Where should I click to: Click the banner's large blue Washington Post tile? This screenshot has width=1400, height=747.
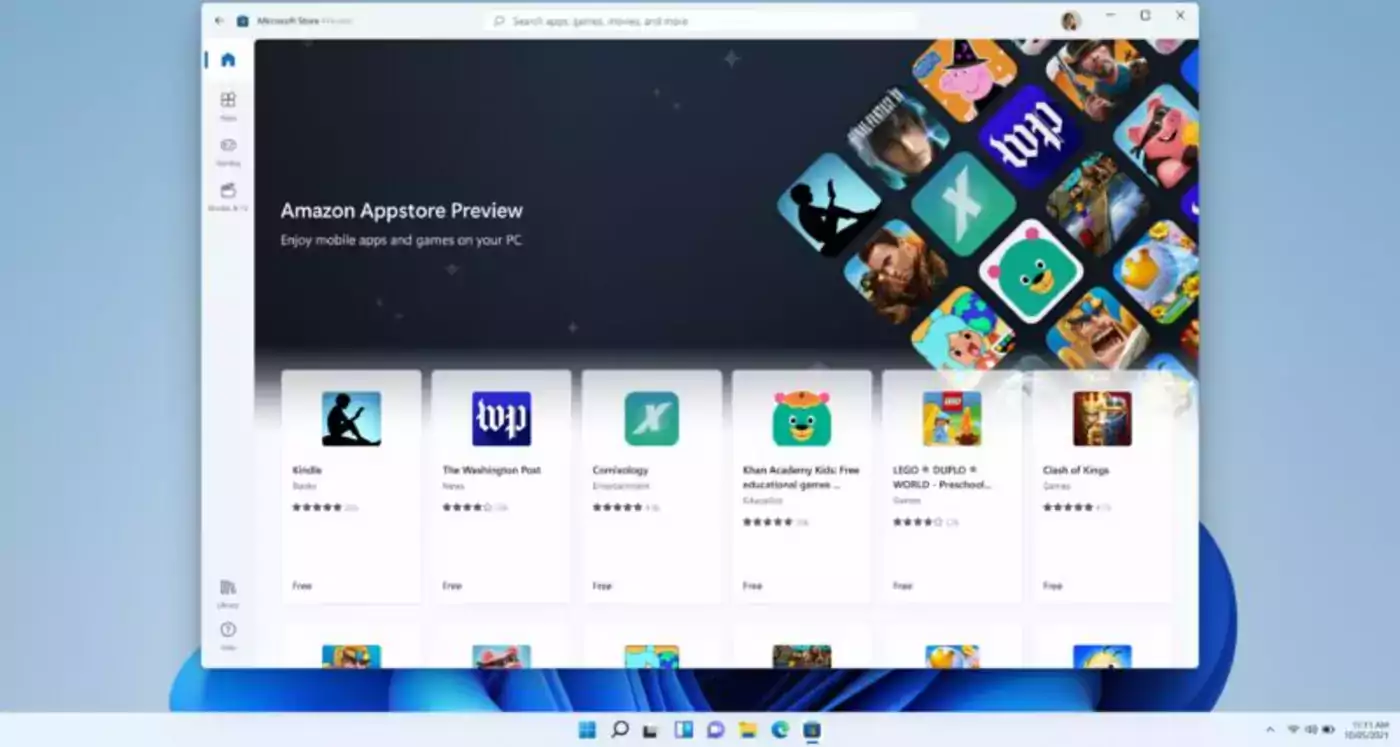tap(1030, 135)
